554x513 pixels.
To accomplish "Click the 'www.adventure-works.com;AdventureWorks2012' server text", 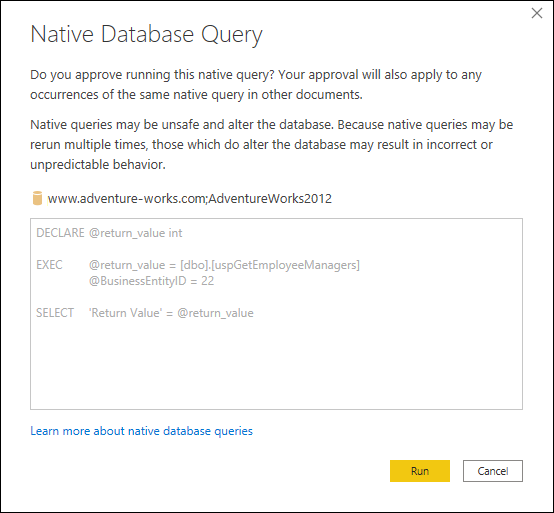I will [190, 199].
